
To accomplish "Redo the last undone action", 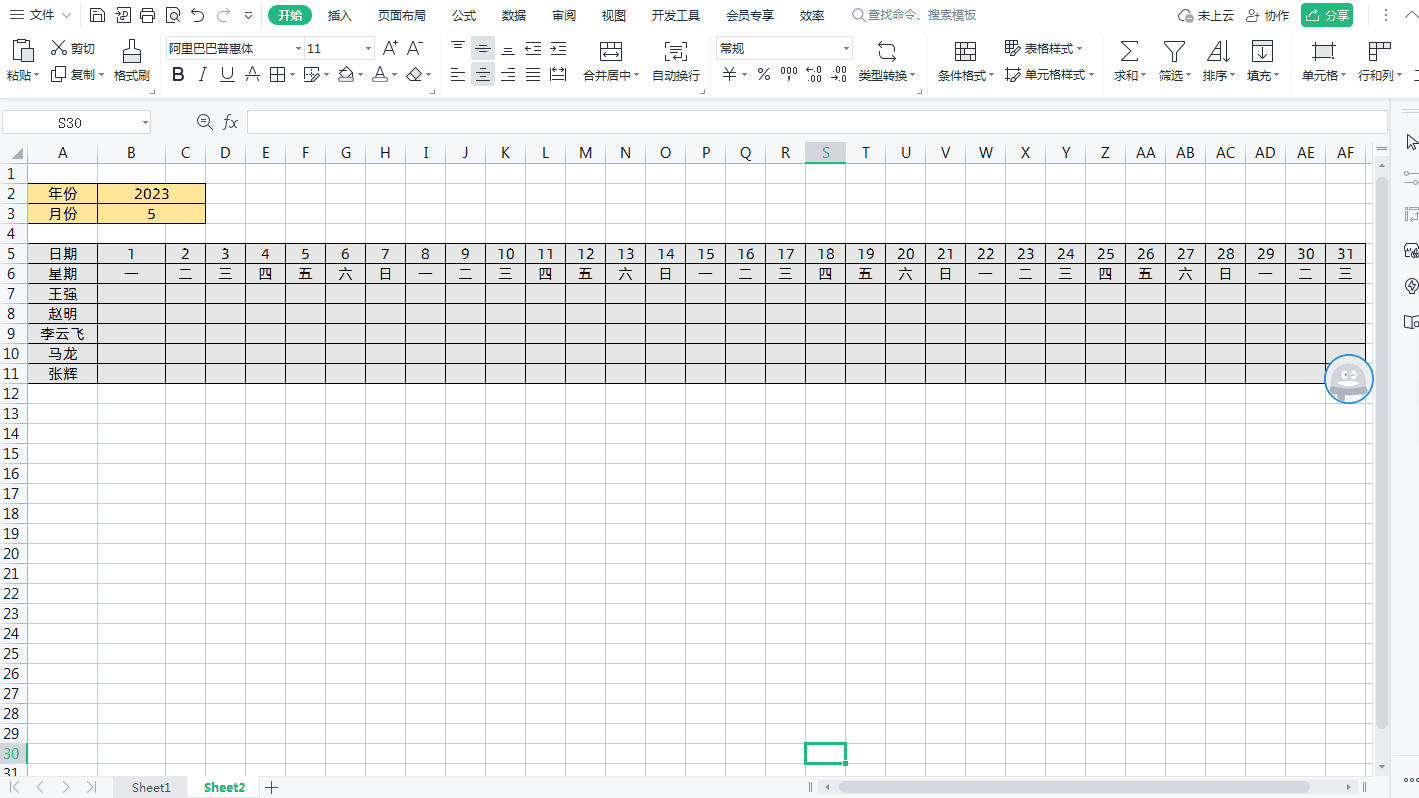I will (x=223, y=15).
